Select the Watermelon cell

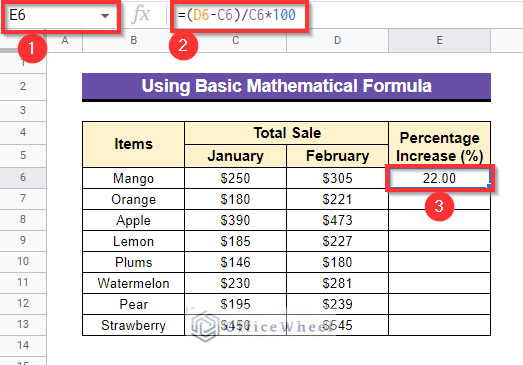133,283
